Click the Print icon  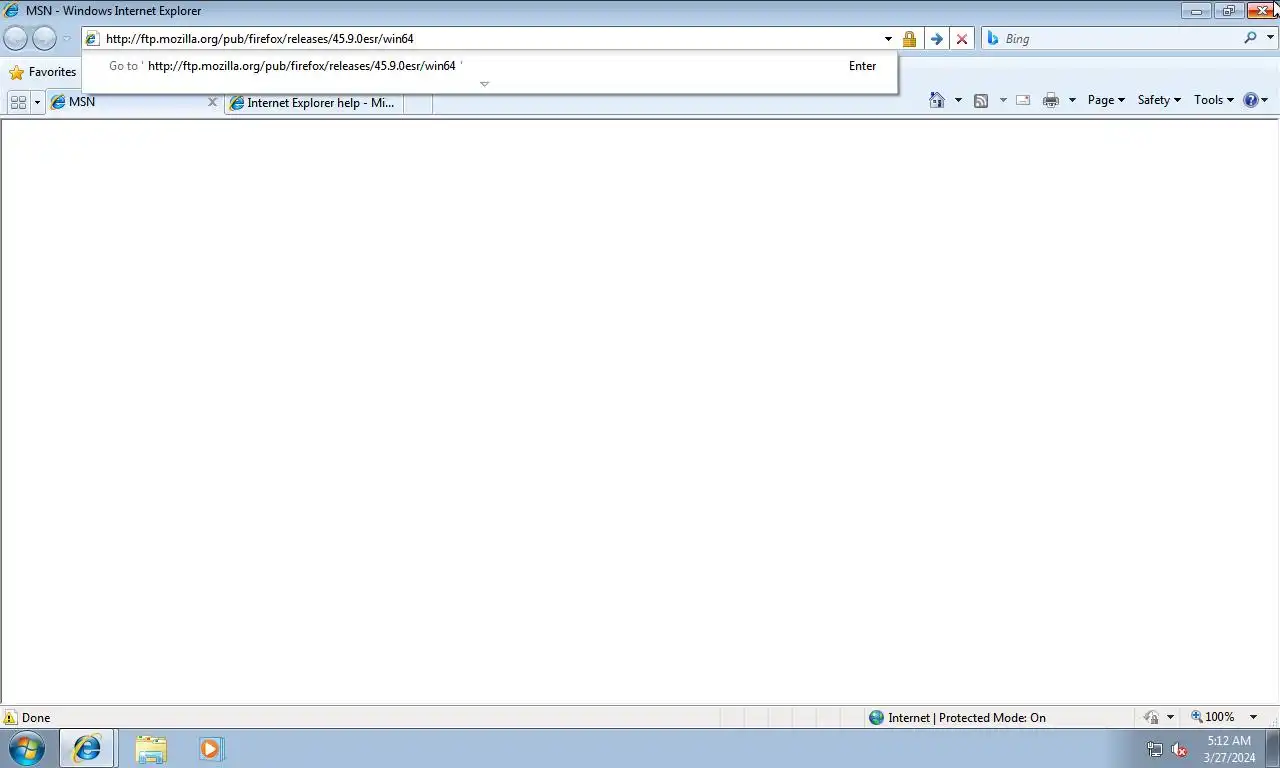tap(1051, 100)
